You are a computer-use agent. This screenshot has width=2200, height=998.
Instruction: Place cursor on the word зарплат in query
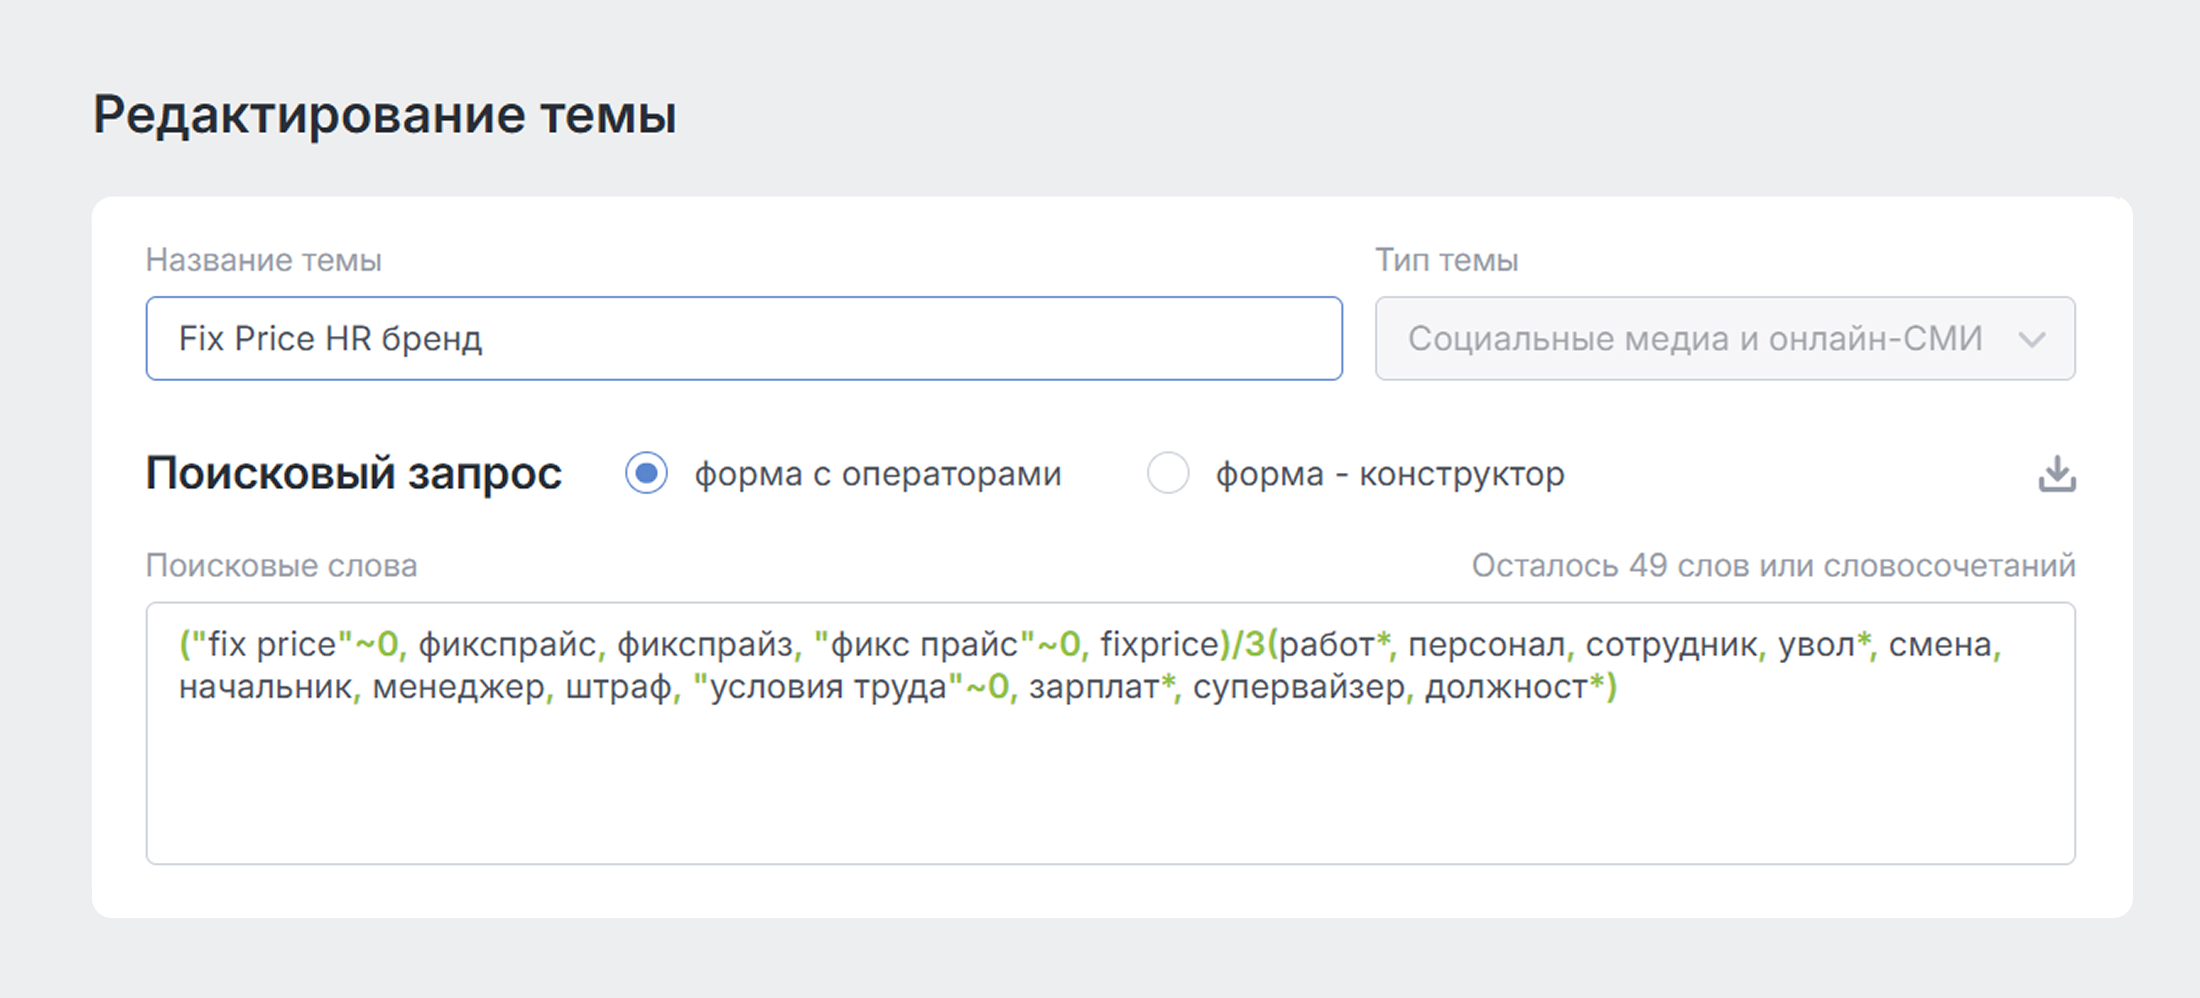pos(1093,688)
